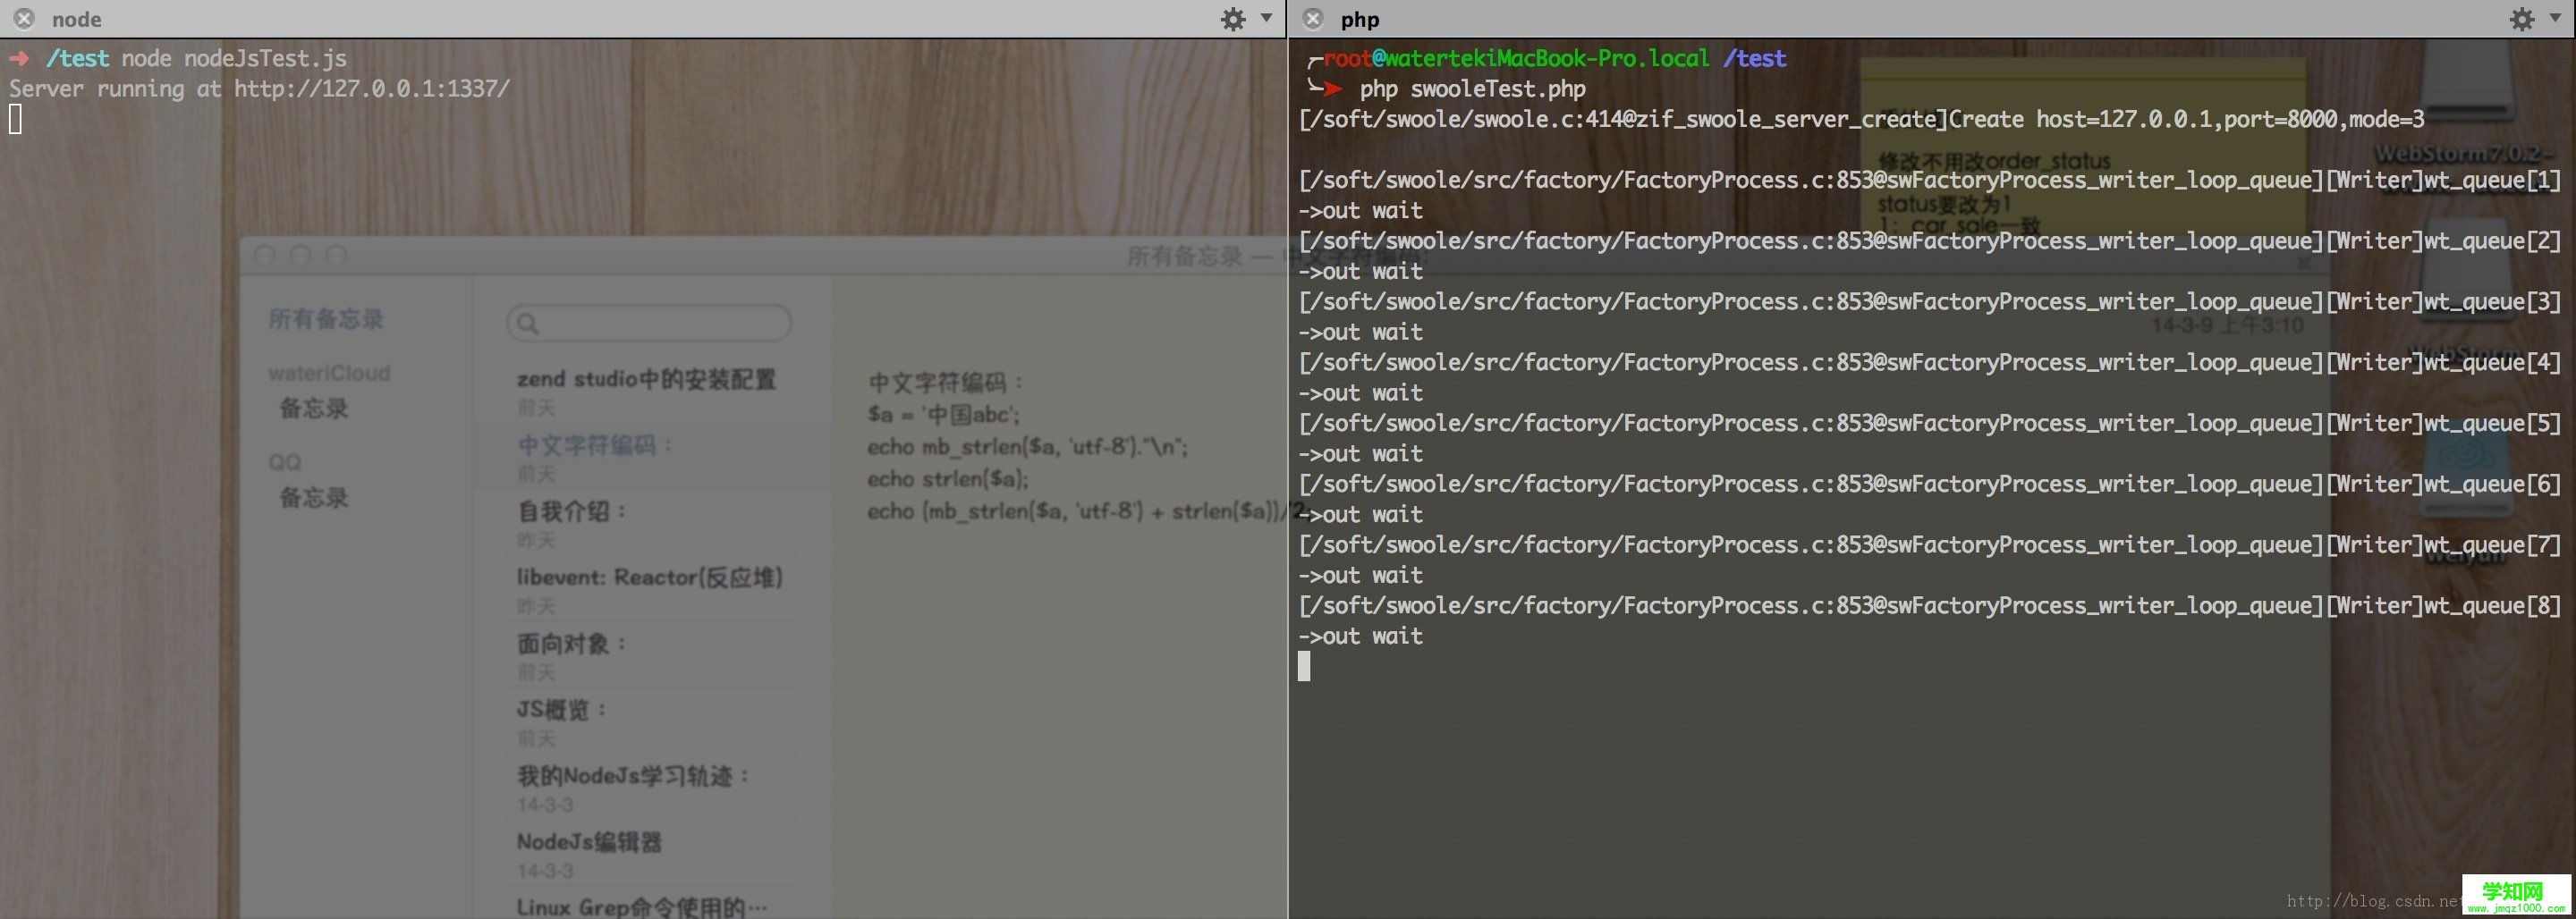Open 备忘录 folder under QQ
The height and width of the screenshot is (919, 2576).
tap(313, 497)
